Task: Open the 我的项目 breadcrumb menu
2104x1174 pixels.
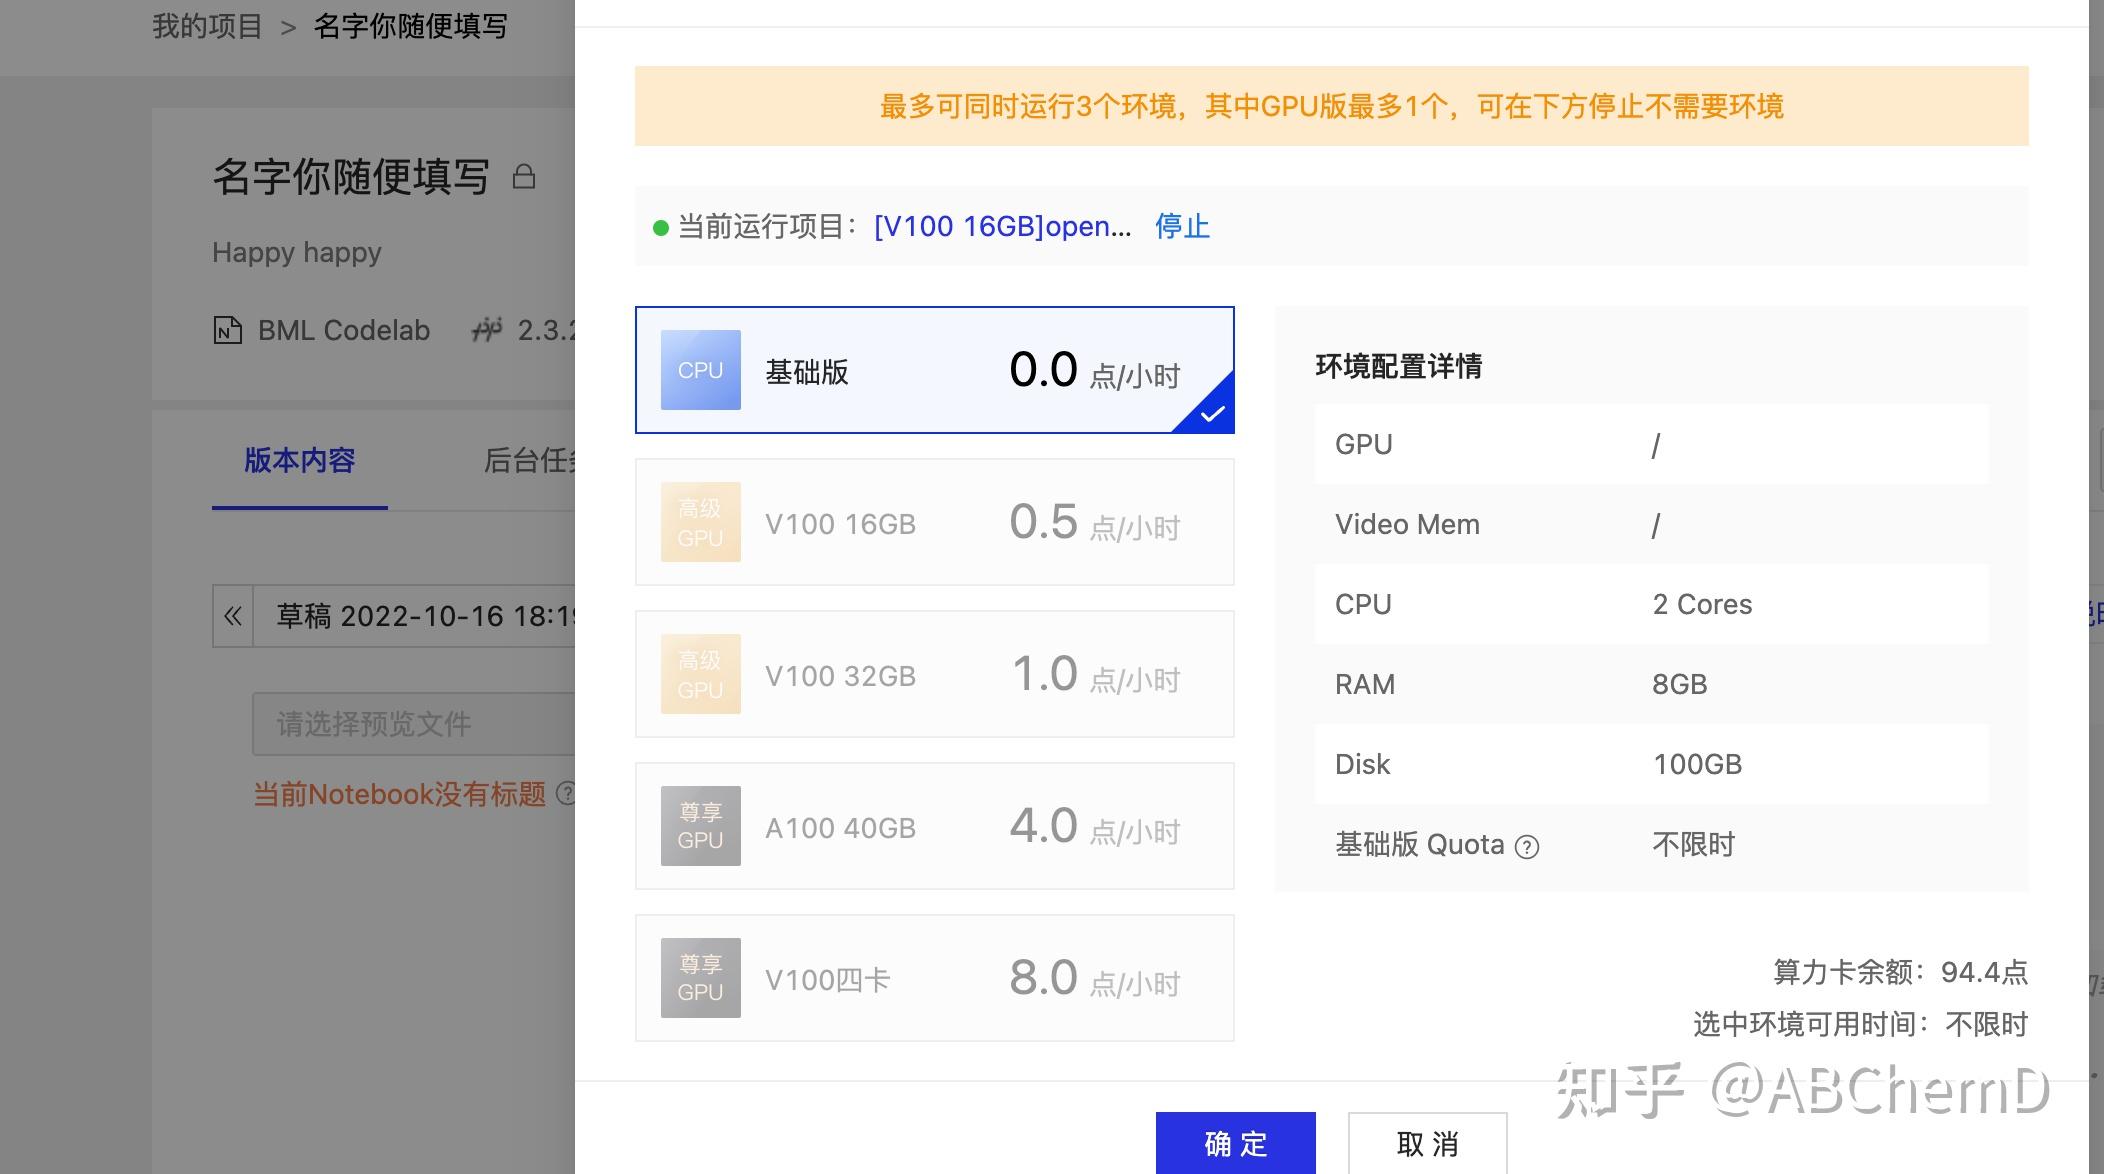Action: pos(206,25)
